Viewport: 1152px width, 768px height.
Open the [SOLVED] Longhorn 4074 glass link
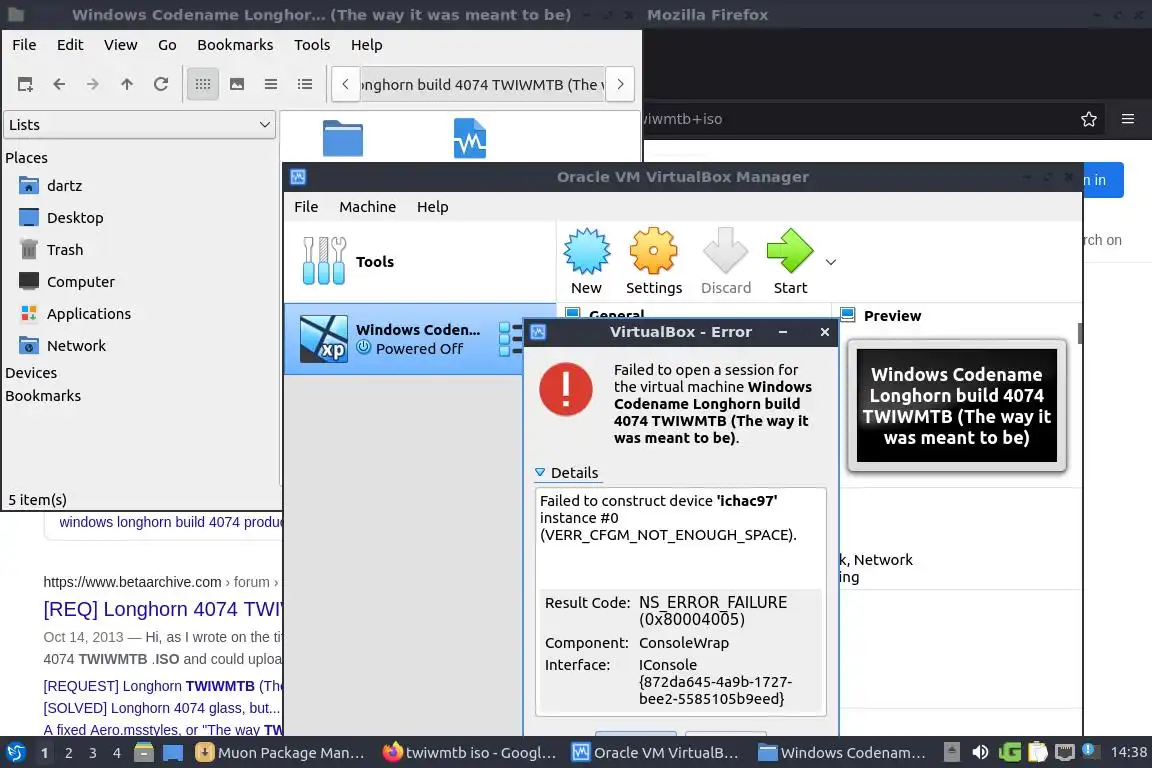point(162,708)
